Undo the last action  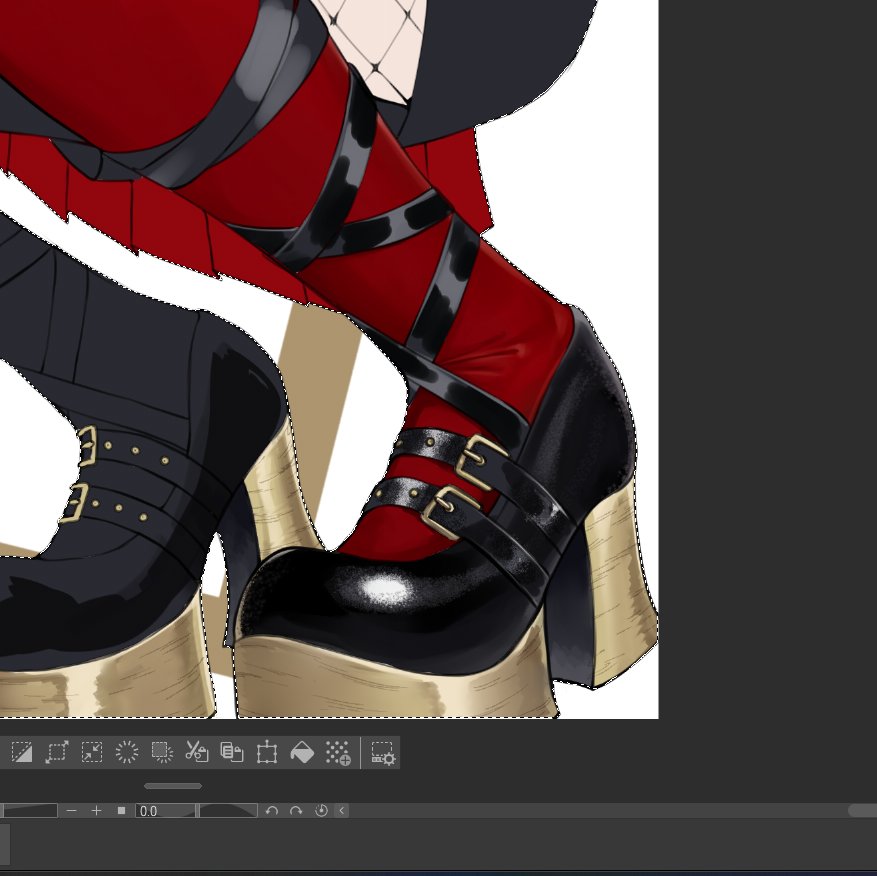(x=271, y=811)
